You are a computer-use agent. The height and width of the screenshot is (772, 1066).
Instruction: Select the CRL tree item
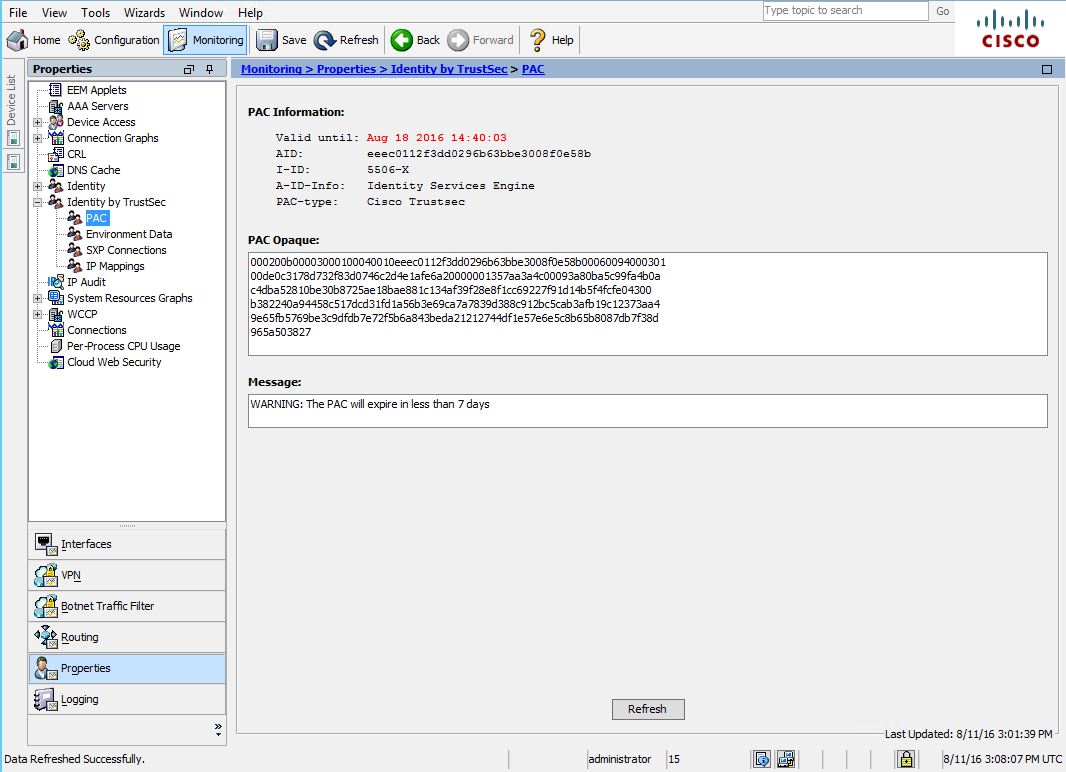pyautogui.click(x=76, y=154)
